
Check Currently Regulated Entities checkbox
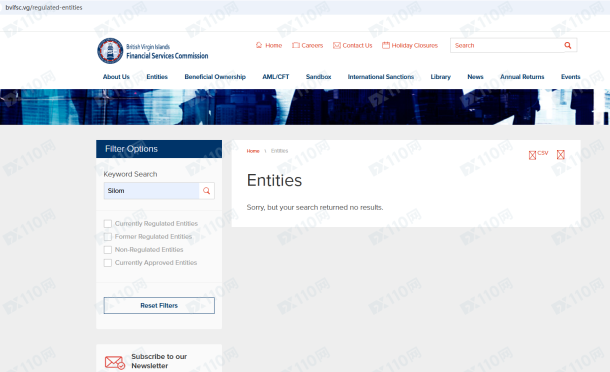(108, 224)
